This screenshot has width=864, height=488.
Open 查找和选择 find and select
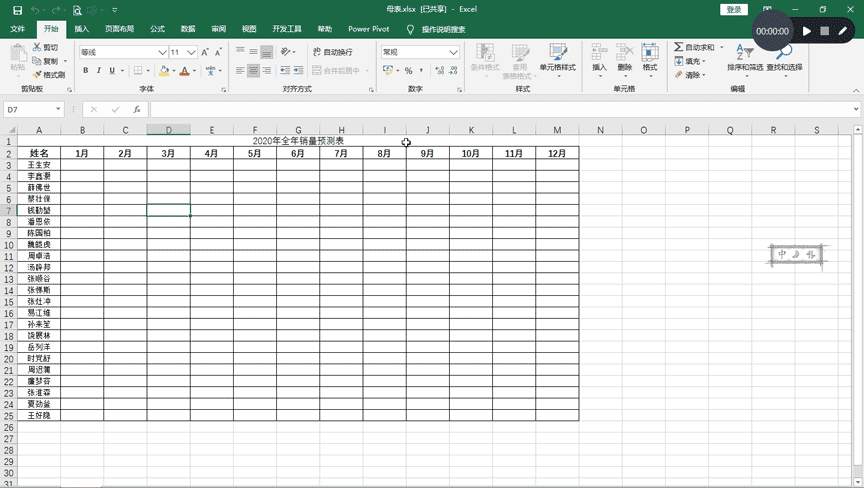784,58
